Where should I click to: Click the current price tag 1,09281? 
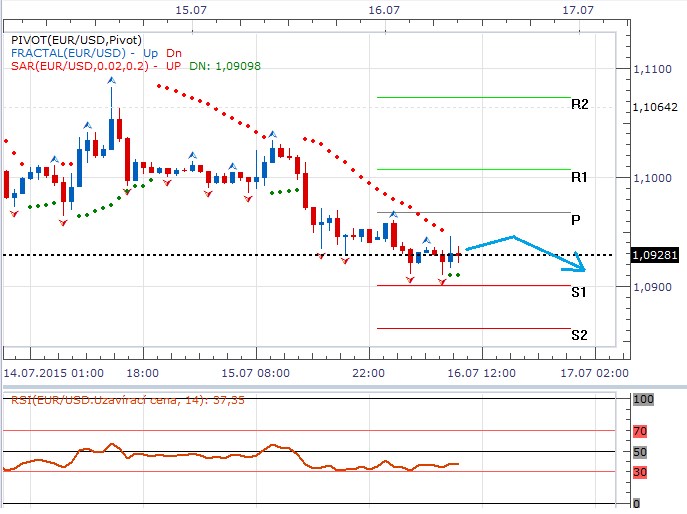point(656,255)
